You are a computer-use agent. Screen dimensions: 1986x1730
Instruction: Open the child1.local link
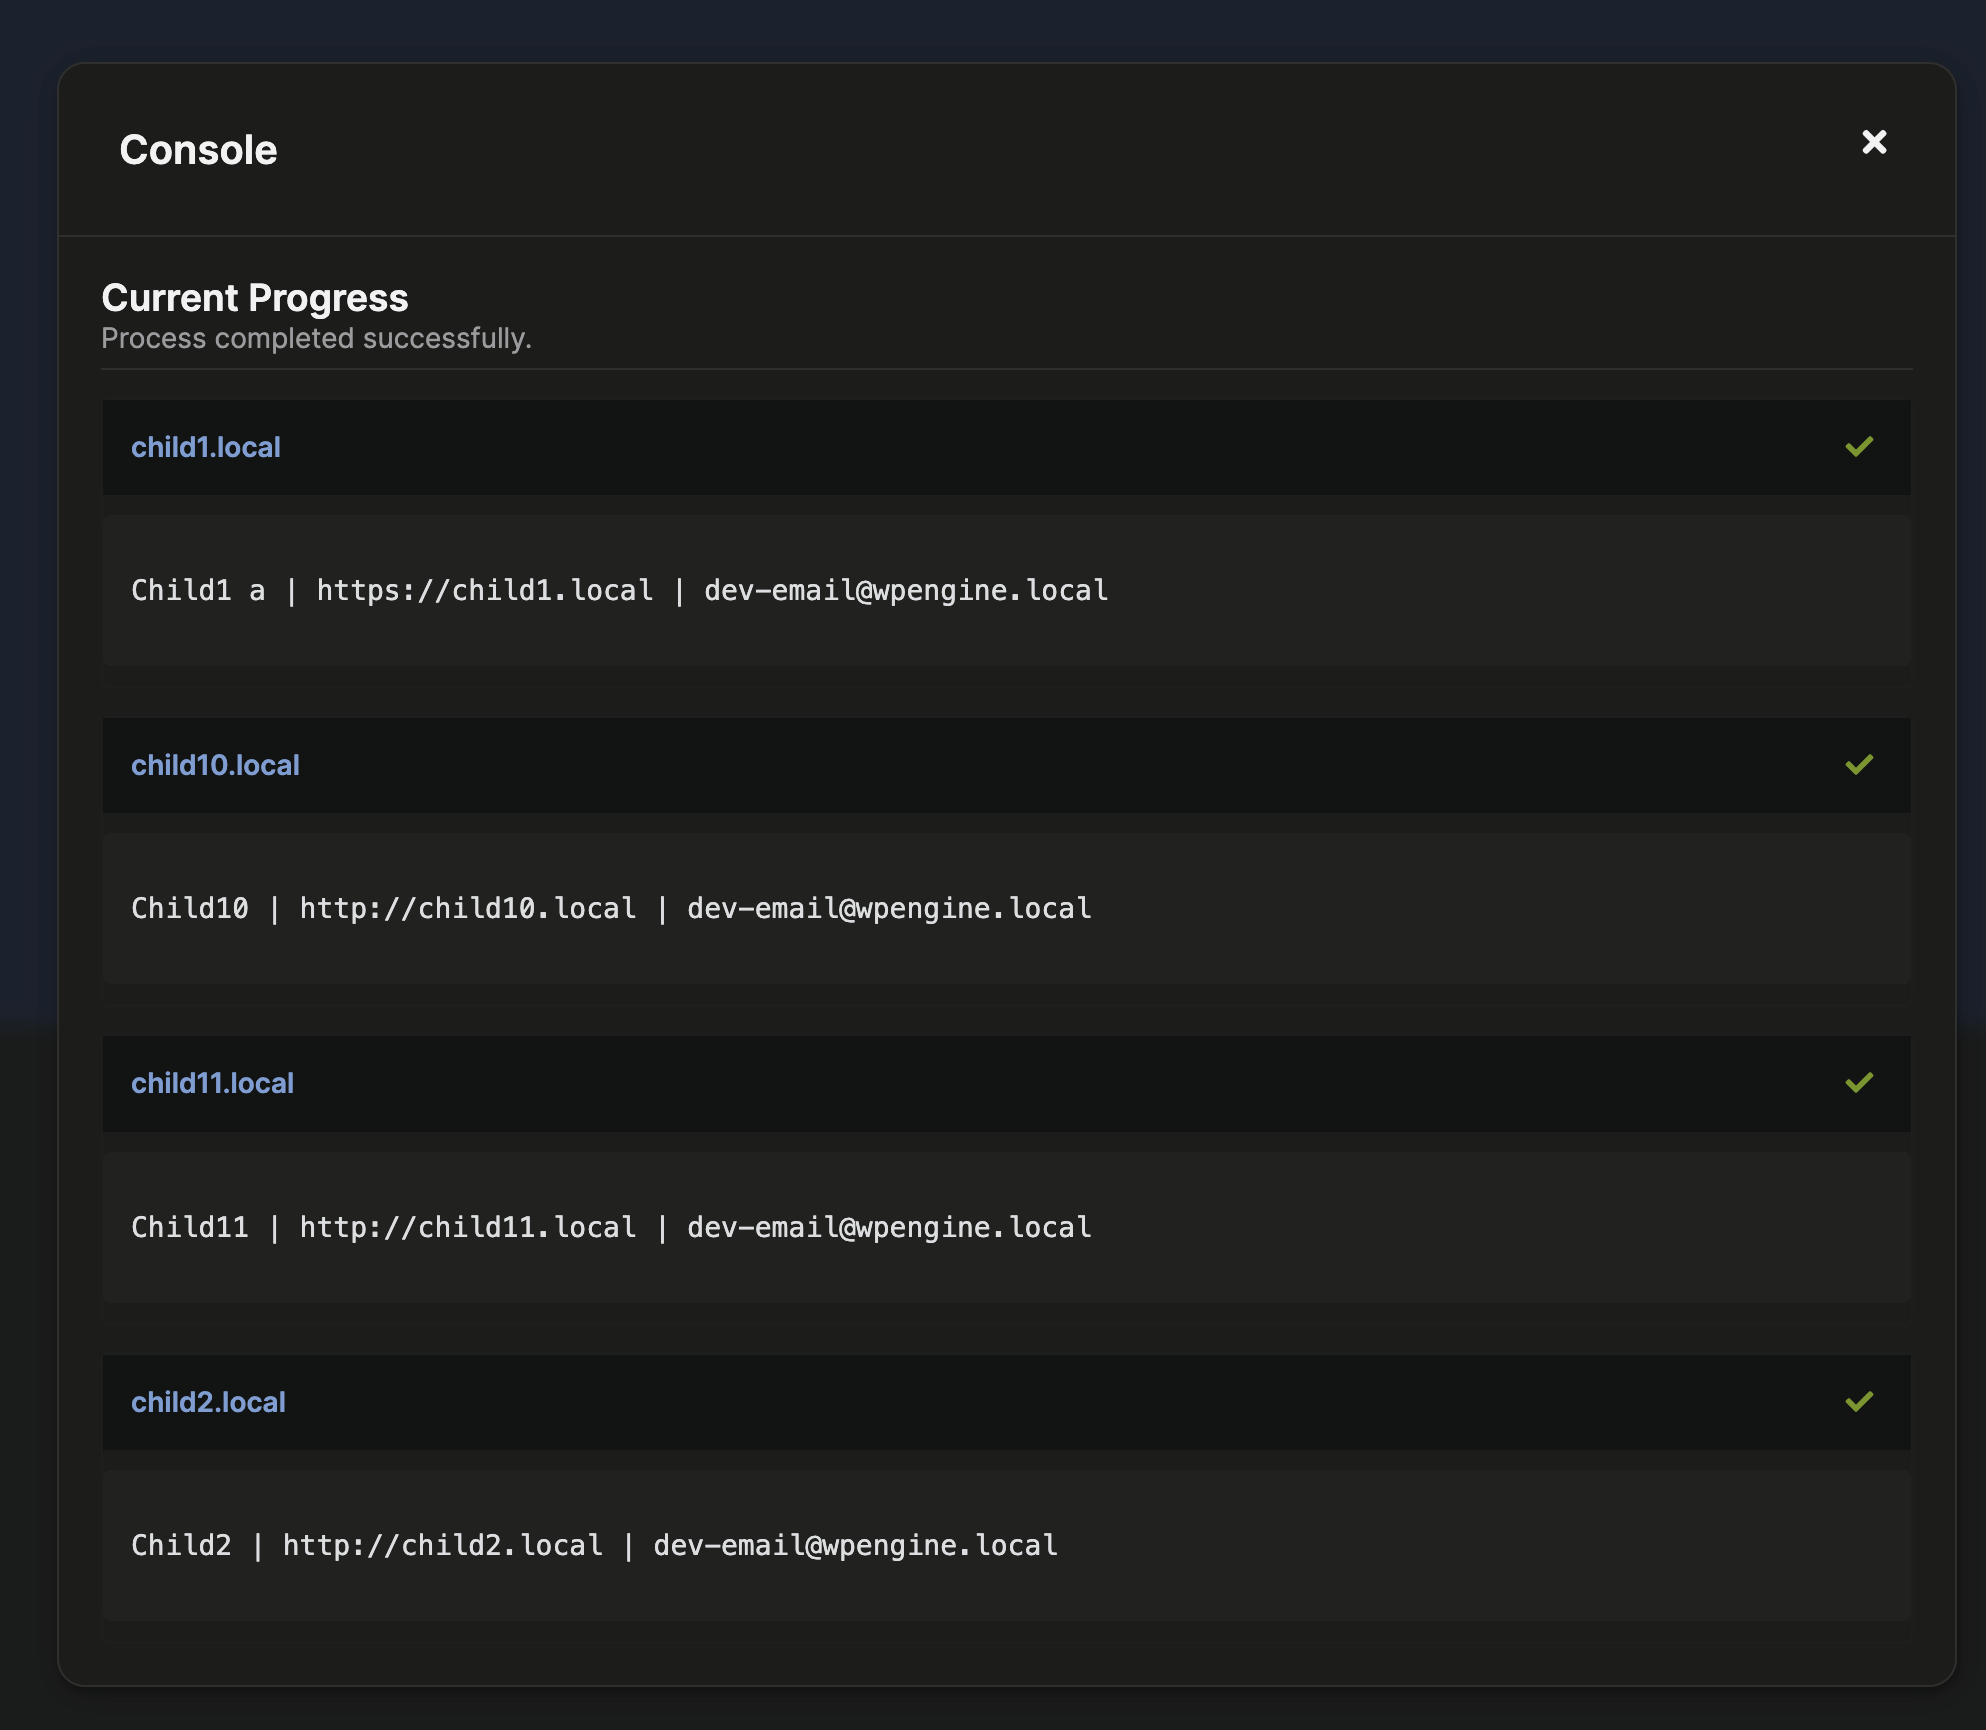point(205,447)
